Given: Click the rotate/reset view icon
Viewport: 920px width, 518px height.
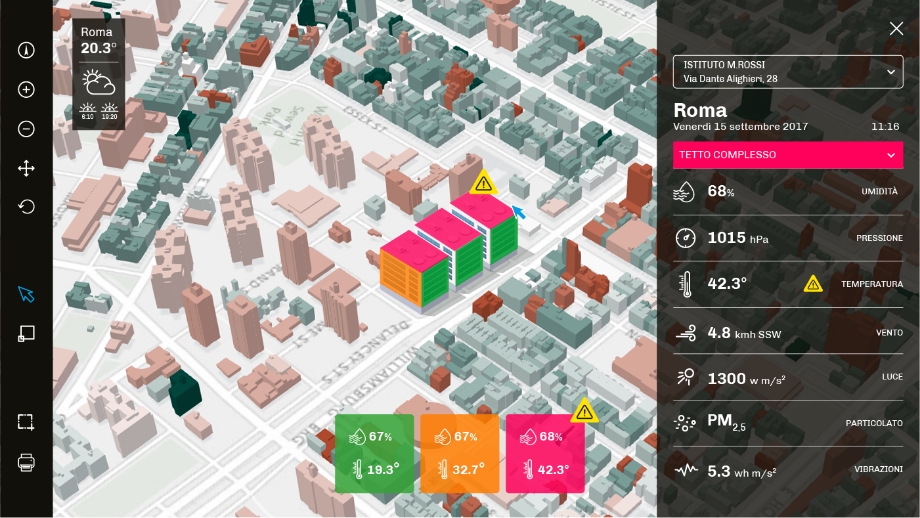Looking at the screenshot, I should [x=26, y=206].
